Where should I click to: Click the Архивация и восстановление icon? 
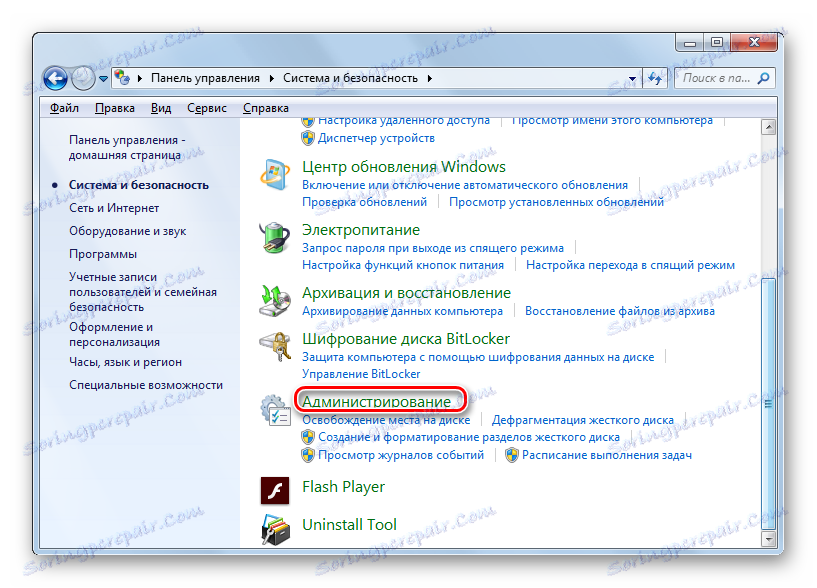pyautogui.click(x=275, y=301)
